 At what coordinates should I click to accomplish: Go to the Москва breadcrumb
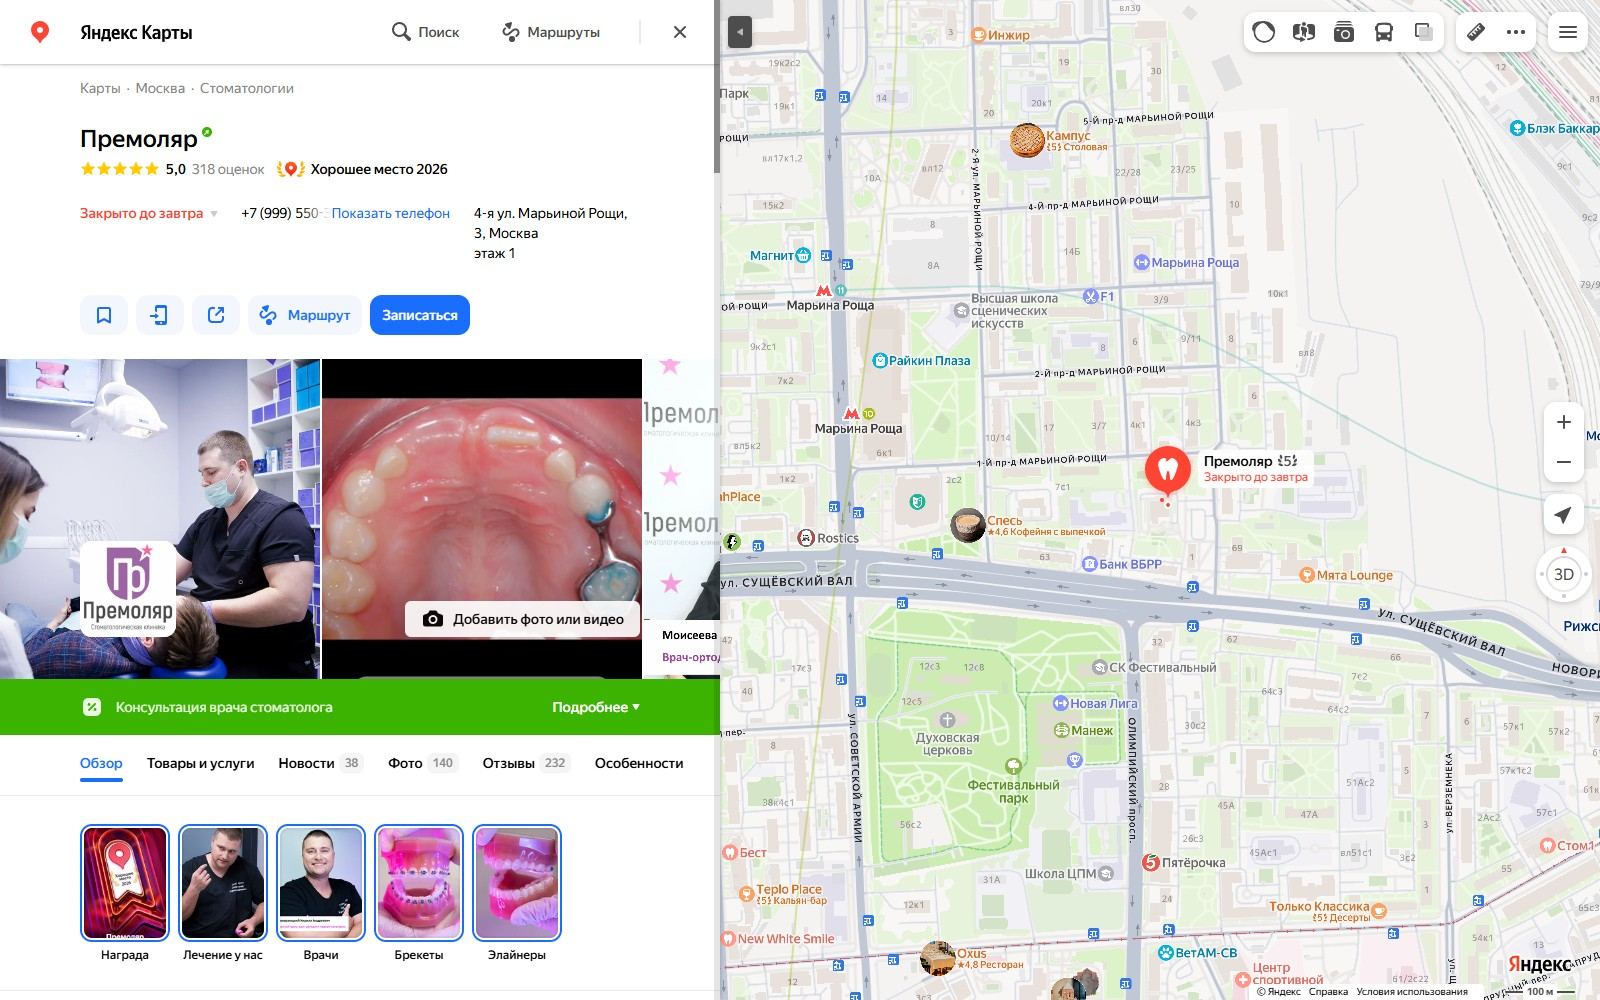pos(160,88)
